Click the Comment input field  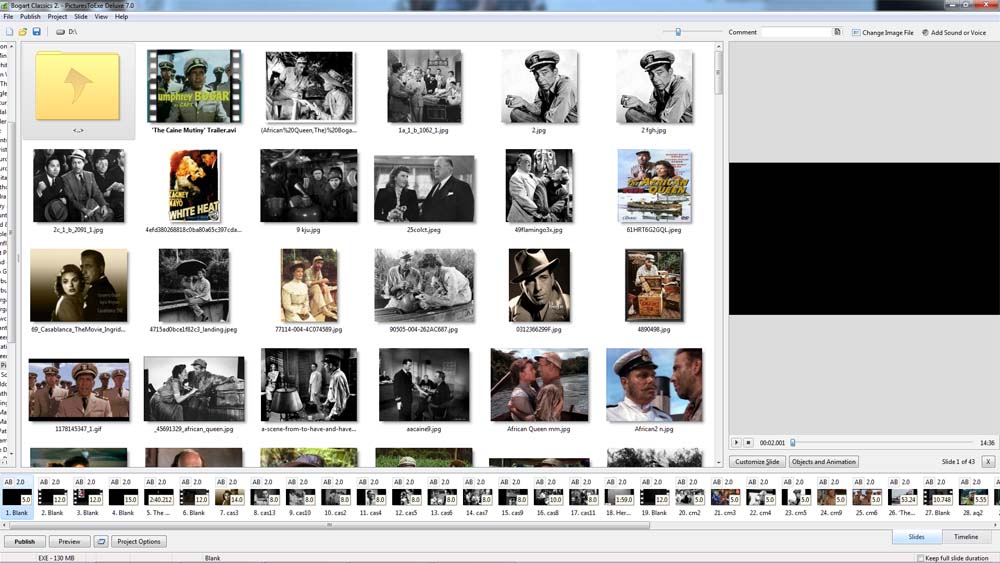[797, 32]
